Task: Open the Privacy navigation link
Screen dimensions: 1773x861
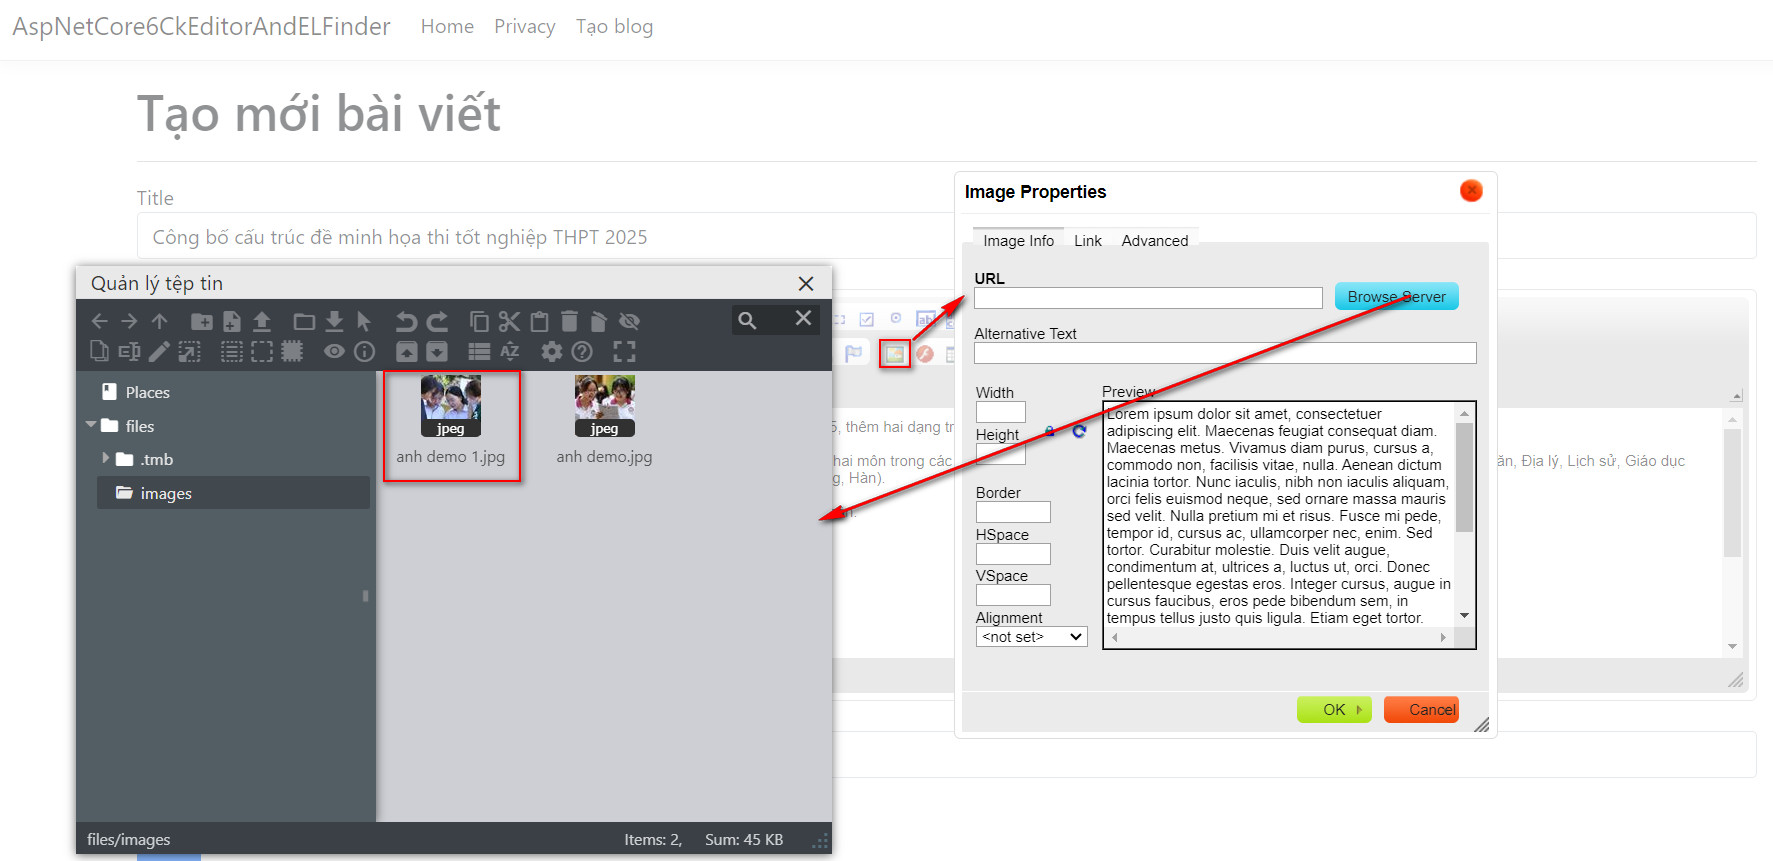Action: tap(525, 27)
